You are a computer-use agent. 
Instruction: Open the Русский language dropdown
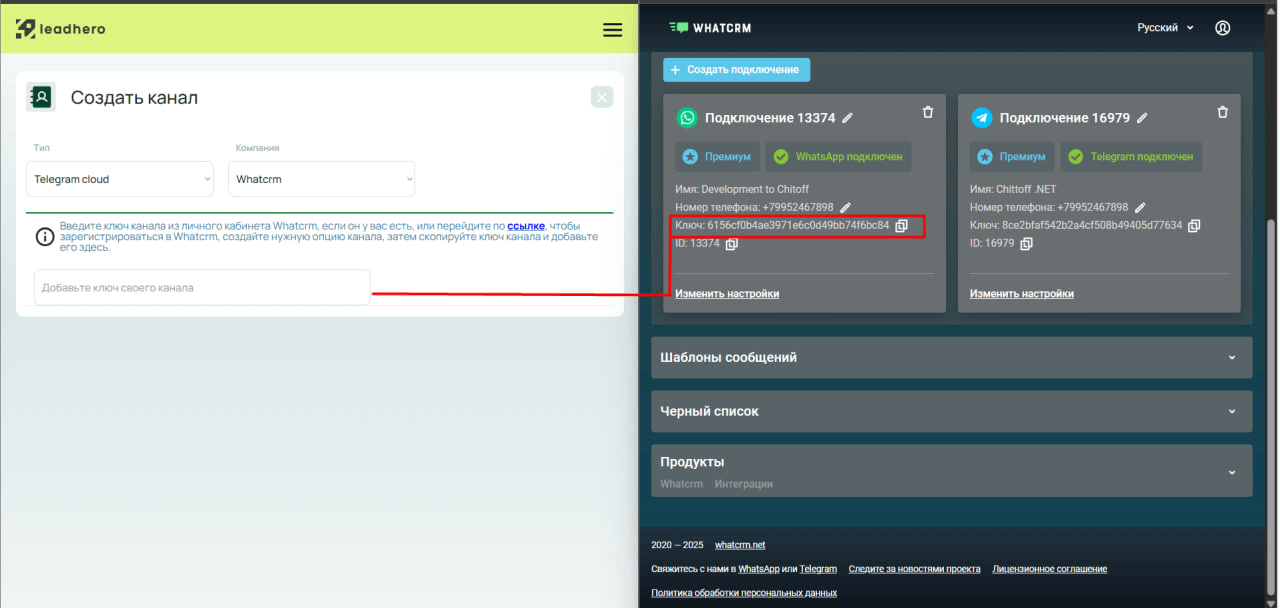click(1165, 28)
